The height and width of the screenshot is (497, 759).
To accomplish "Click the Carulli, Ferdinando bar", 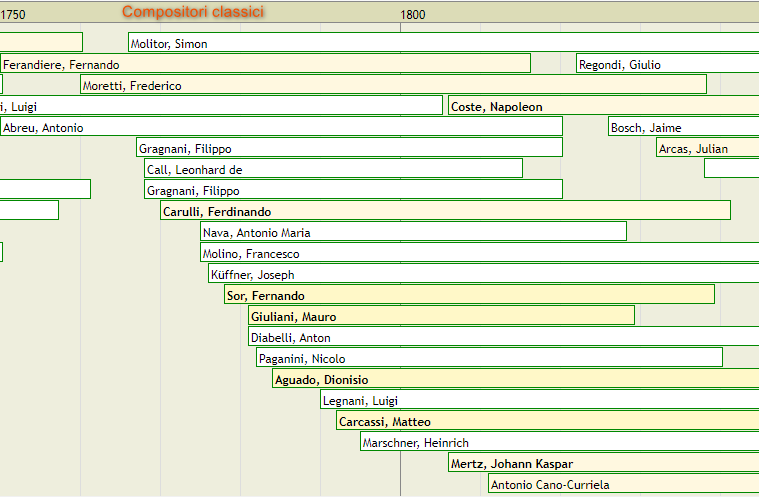I will pyautogui.click(x=445, y=211).
